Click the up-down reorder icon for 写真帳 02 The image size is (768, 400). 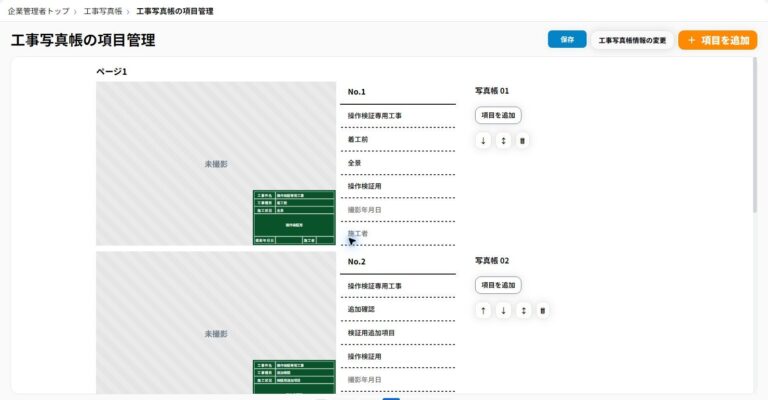523,310
